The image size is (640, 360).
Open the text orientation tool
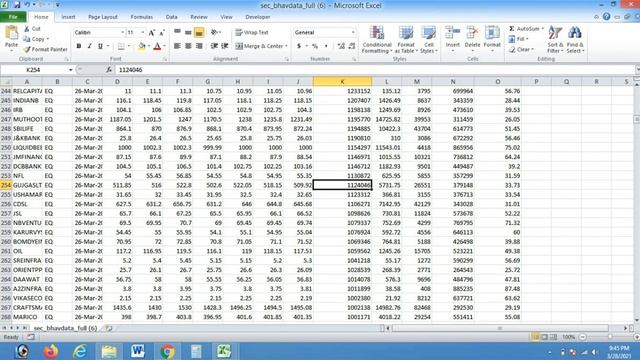click(215, 33)
